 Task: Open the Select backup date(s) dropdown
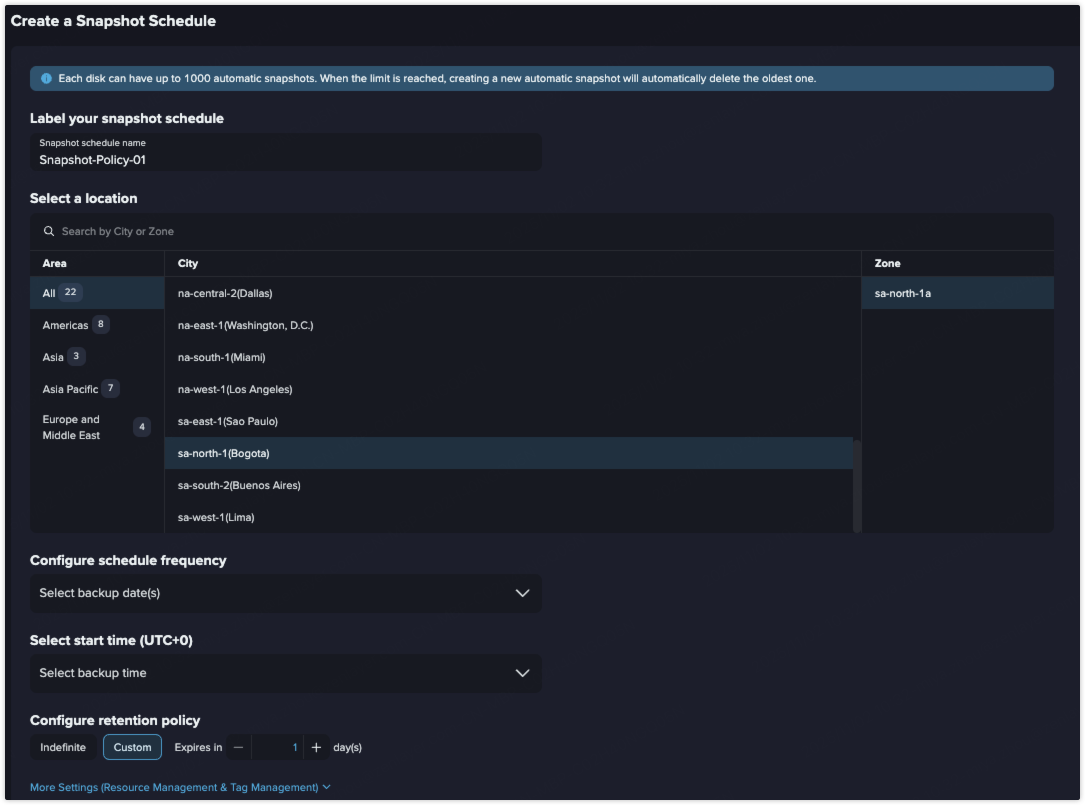pyautogui.click(x=285, y=593)
